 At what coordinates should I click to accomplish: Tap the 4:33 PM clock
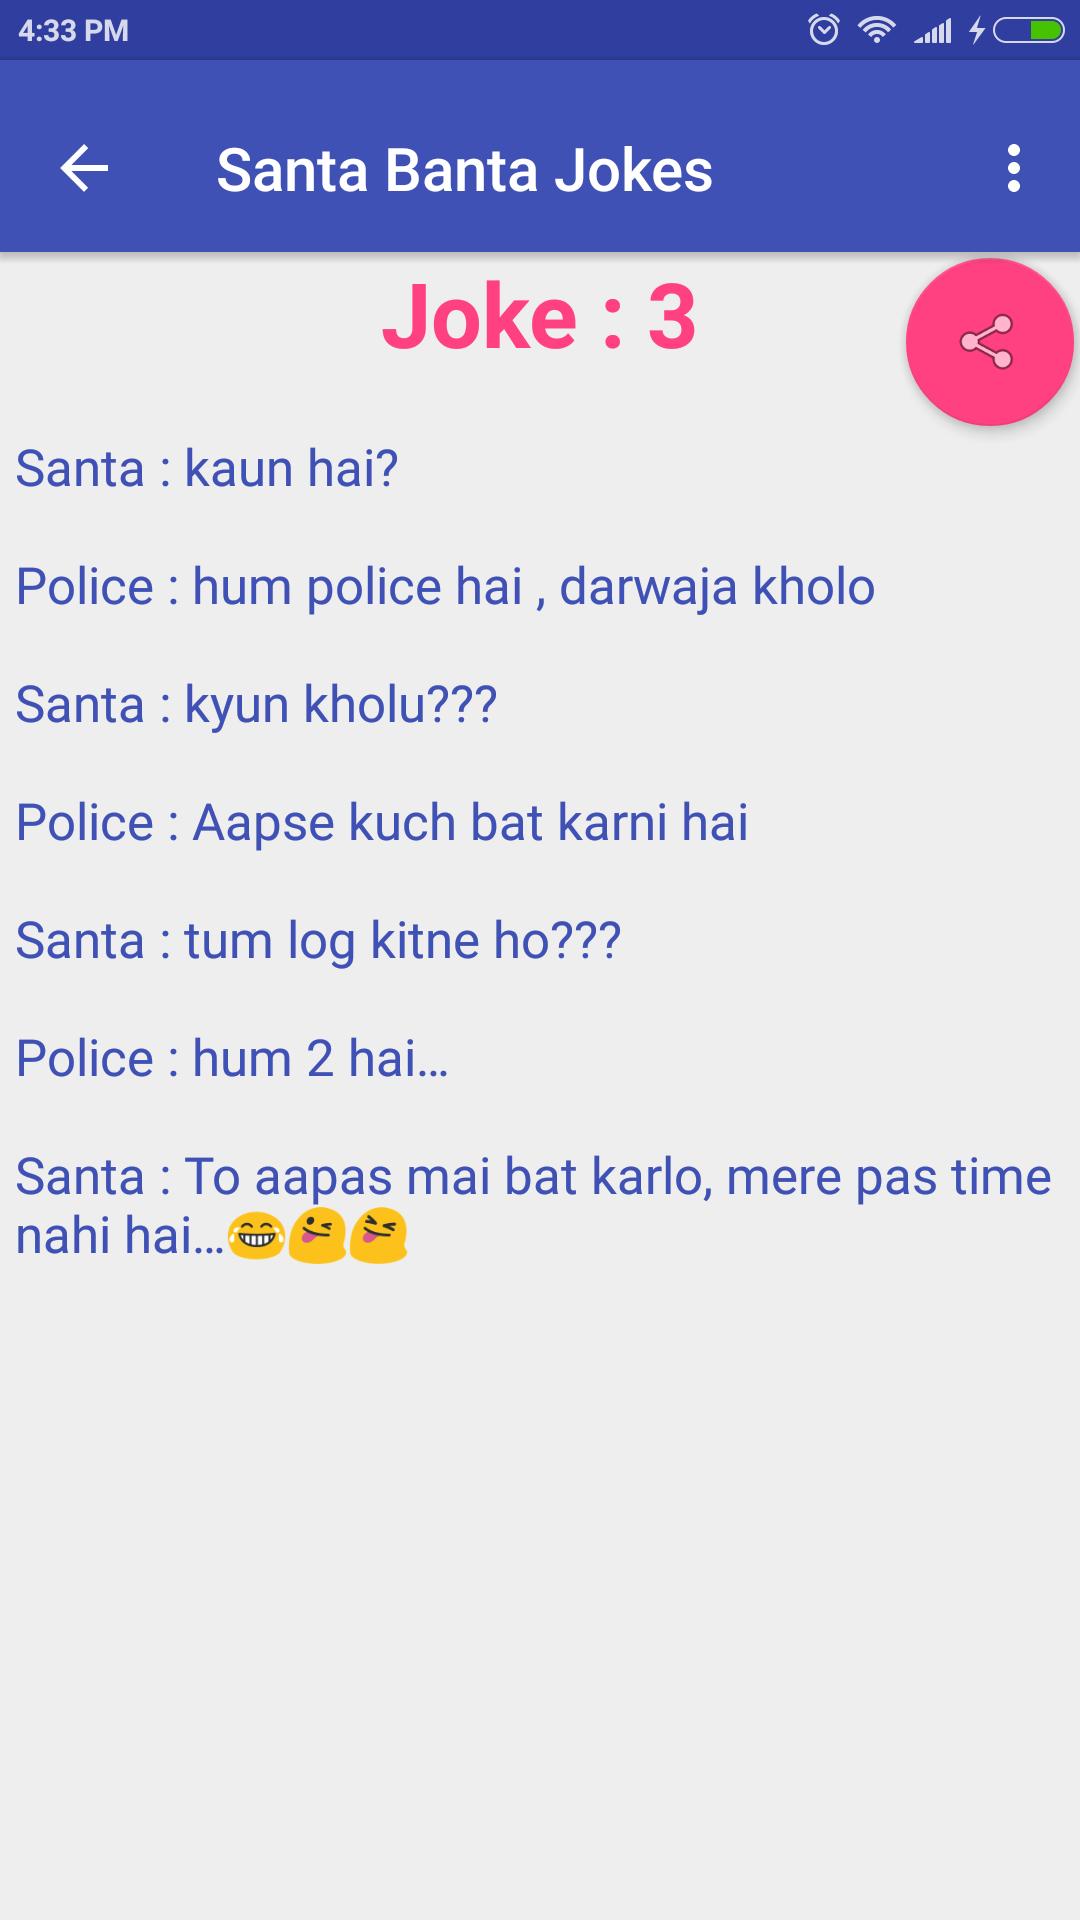point(73,31)
